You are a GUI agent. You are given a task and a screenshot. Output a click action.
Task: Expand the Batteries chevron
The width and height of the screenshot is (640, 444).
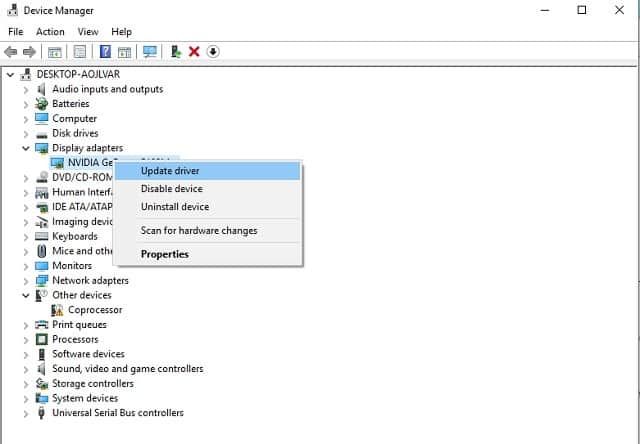pyautogui.click(x=26, y=104)
